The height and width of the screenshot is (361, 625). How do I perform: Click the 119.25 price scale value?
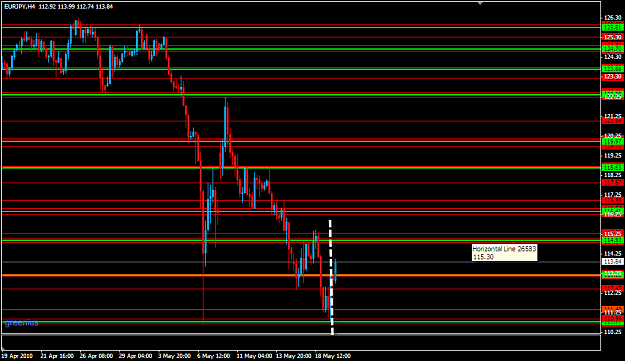(x=613, y=155)
